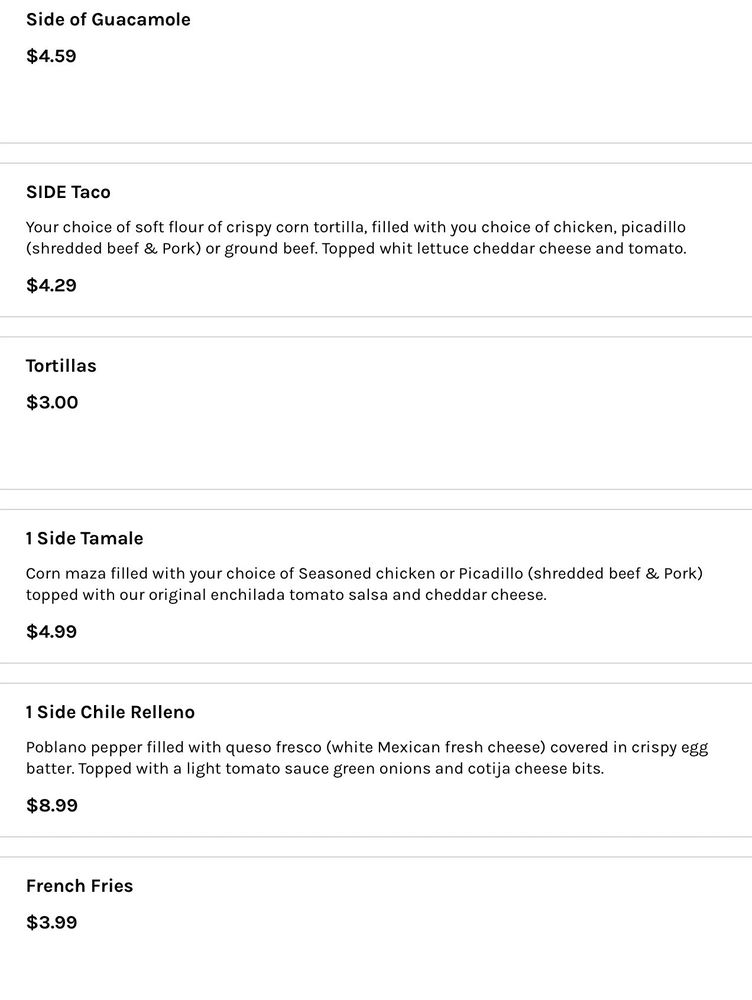Open the 1 Side Chile Relleno title
752x1000 pixels.
pos(110,712)
